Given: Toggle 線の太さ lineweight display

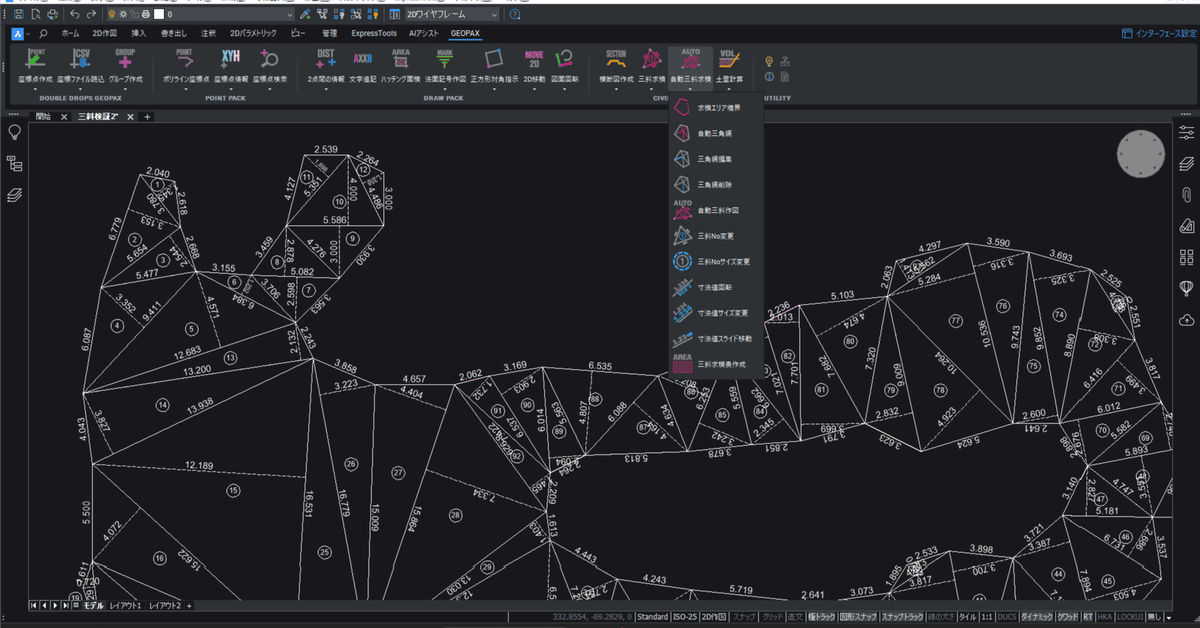Looking at the screenshot, I should 941,618.
